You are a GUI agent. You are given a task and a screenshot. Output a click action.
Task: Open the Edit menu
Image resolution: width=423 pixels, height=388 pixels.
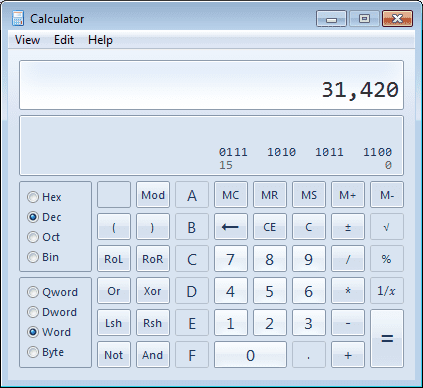[x=64, y=40]
